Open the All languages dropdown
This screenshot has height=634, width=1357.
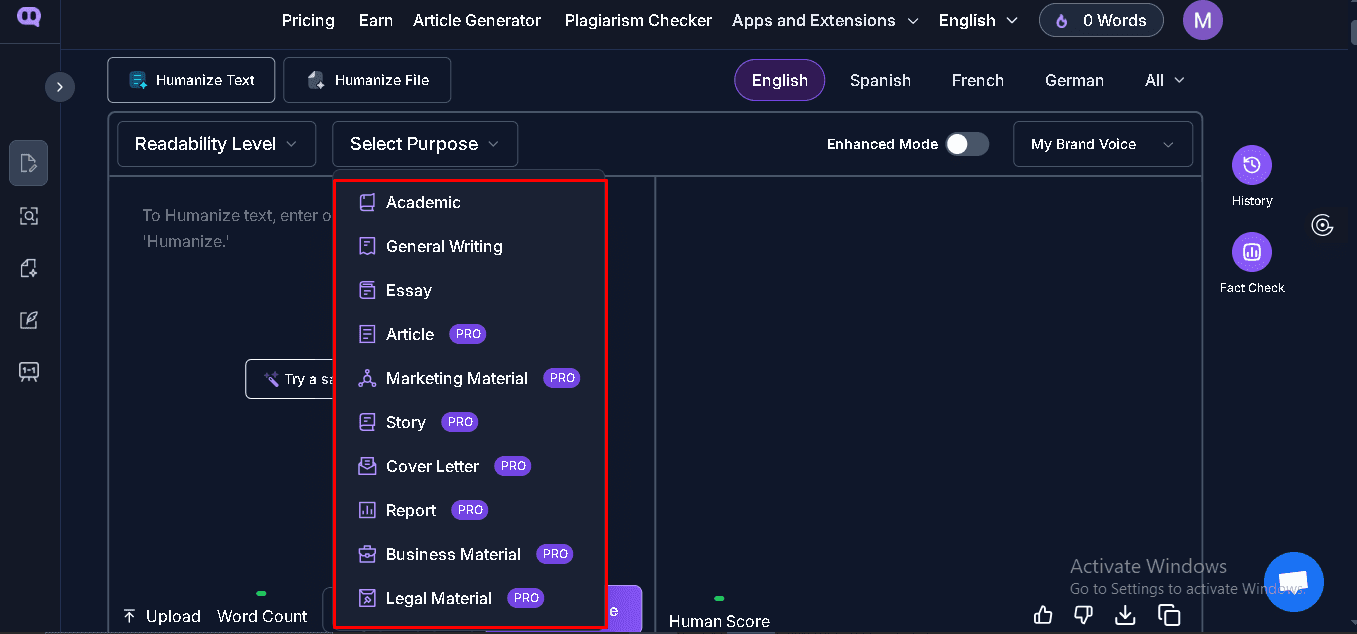pyautogui.click(x=1163, y=80)
